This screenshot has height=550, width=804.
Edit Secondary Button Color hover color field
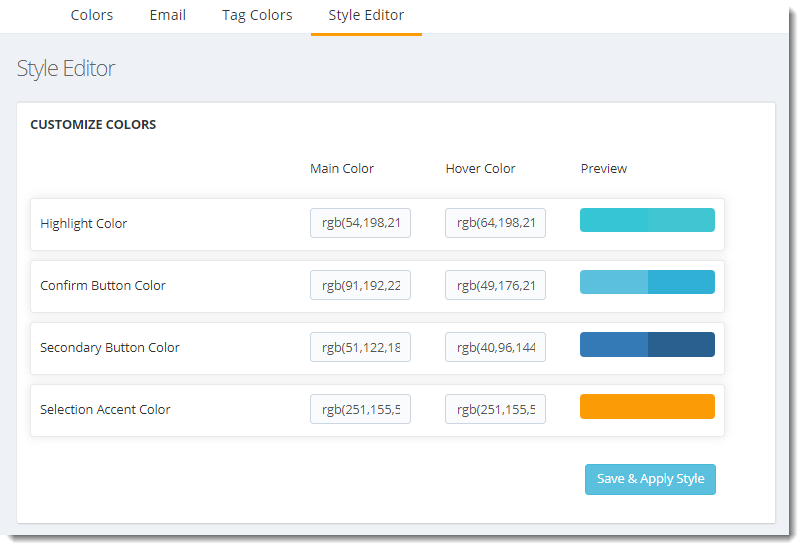[495, 347]
